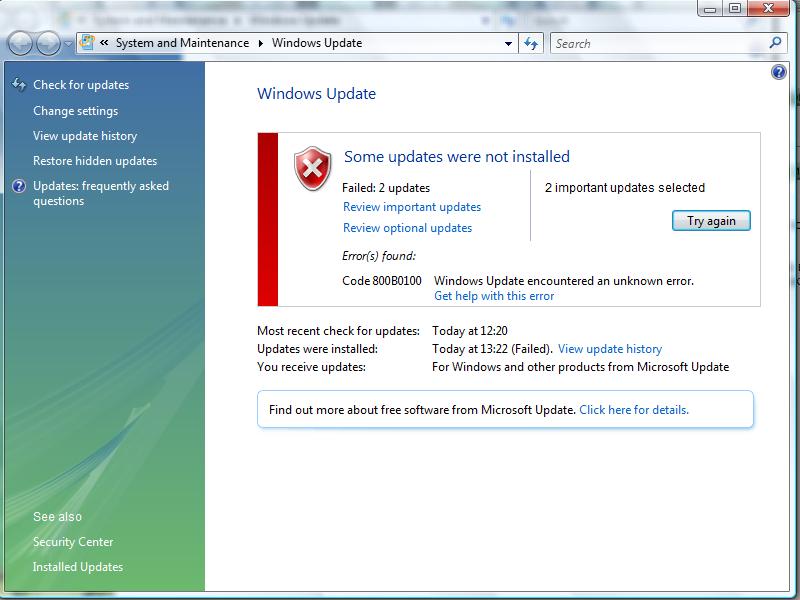This screenshot has height=600, width=800.
Task: Click the Failed: 2 updates text
Action: [x=386, y=188]
